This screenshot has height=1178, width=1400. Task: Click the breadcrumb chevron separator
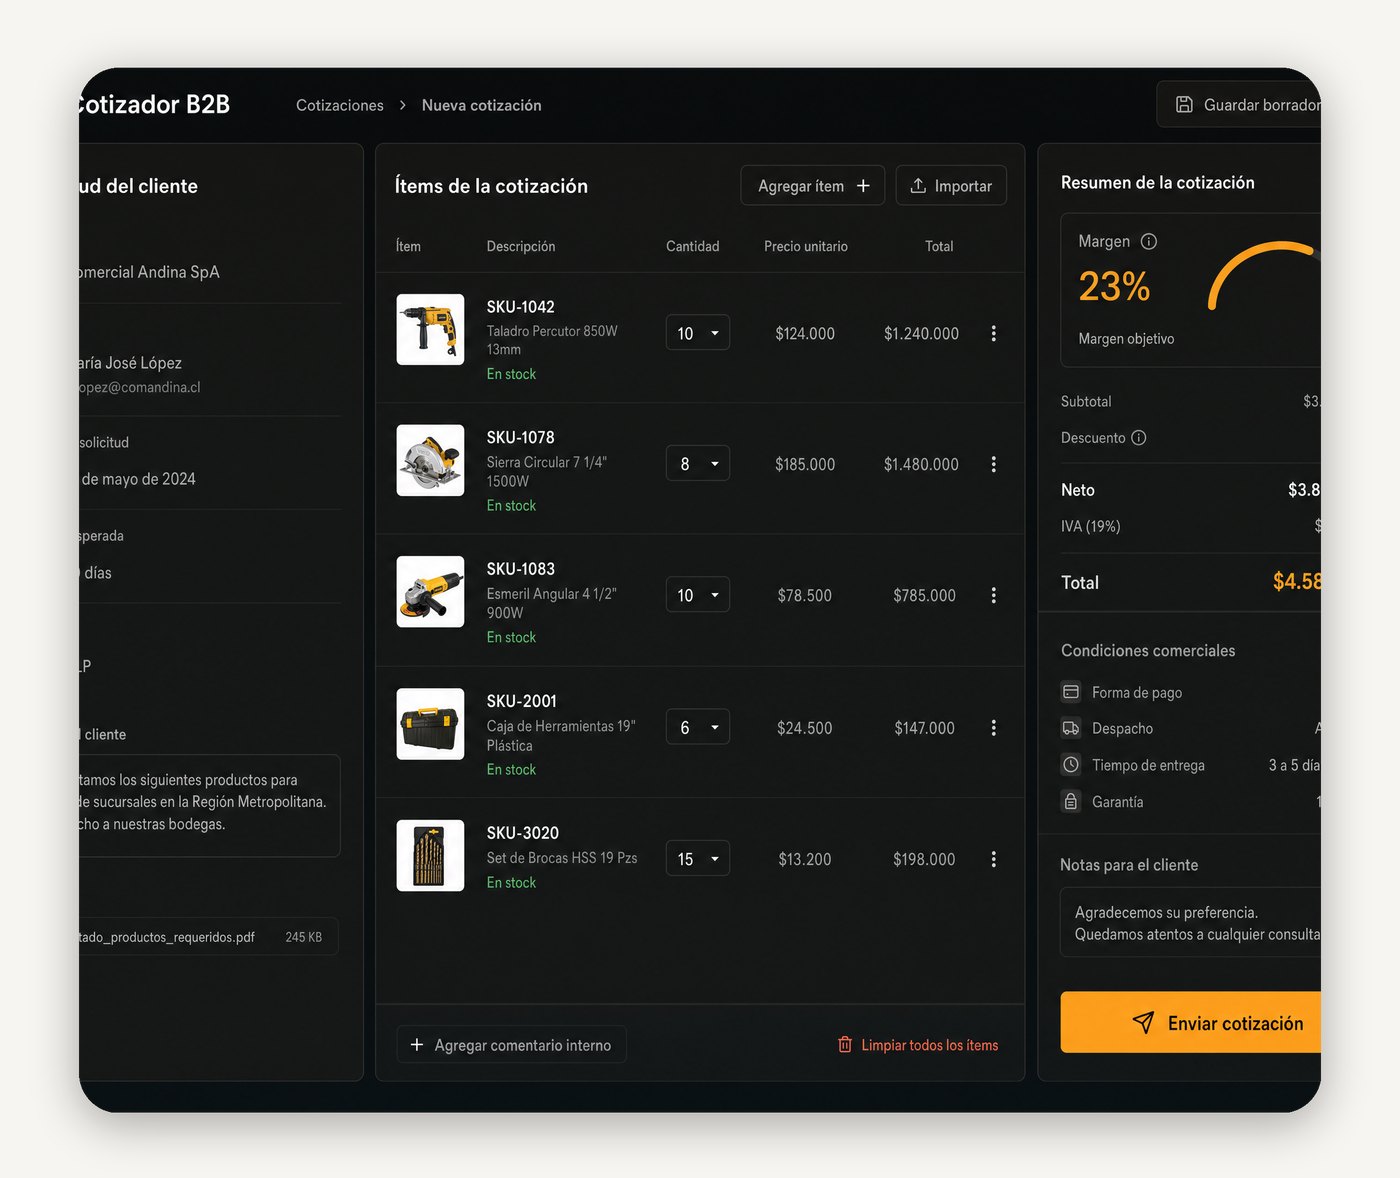(403, 105)
